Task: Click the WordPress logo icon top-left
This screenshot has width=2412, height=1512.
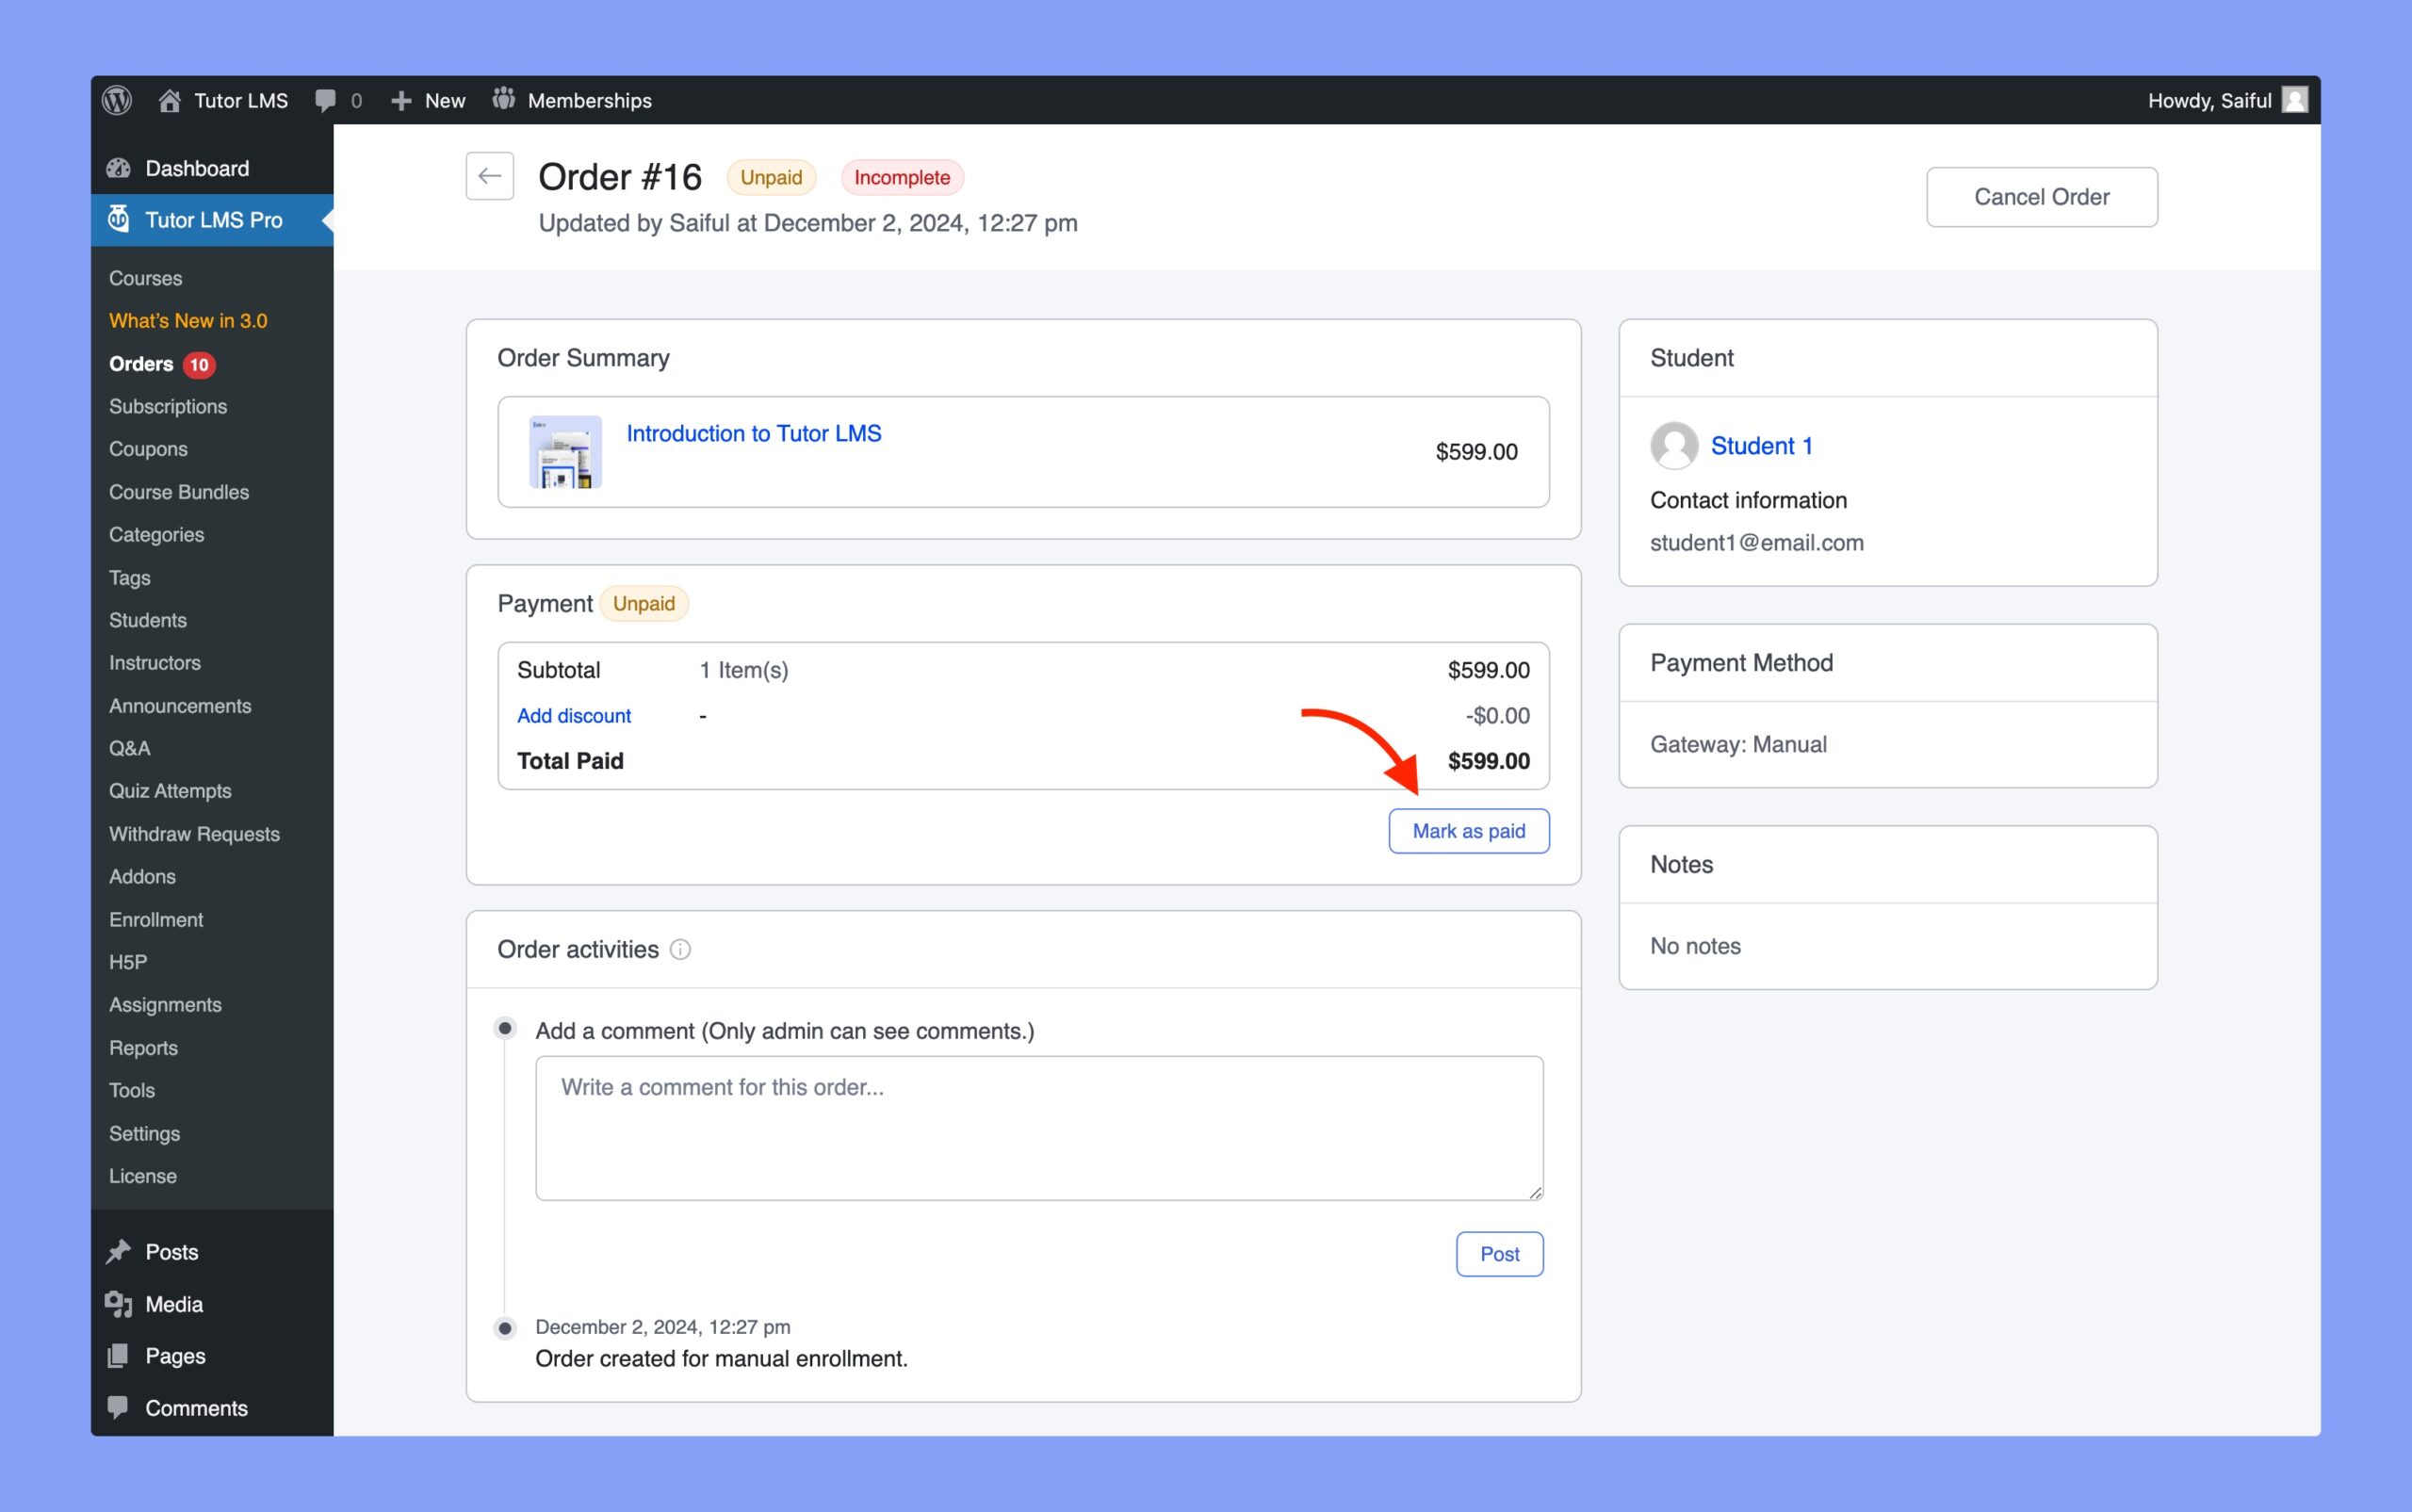Action: click(x=119, y=99)
